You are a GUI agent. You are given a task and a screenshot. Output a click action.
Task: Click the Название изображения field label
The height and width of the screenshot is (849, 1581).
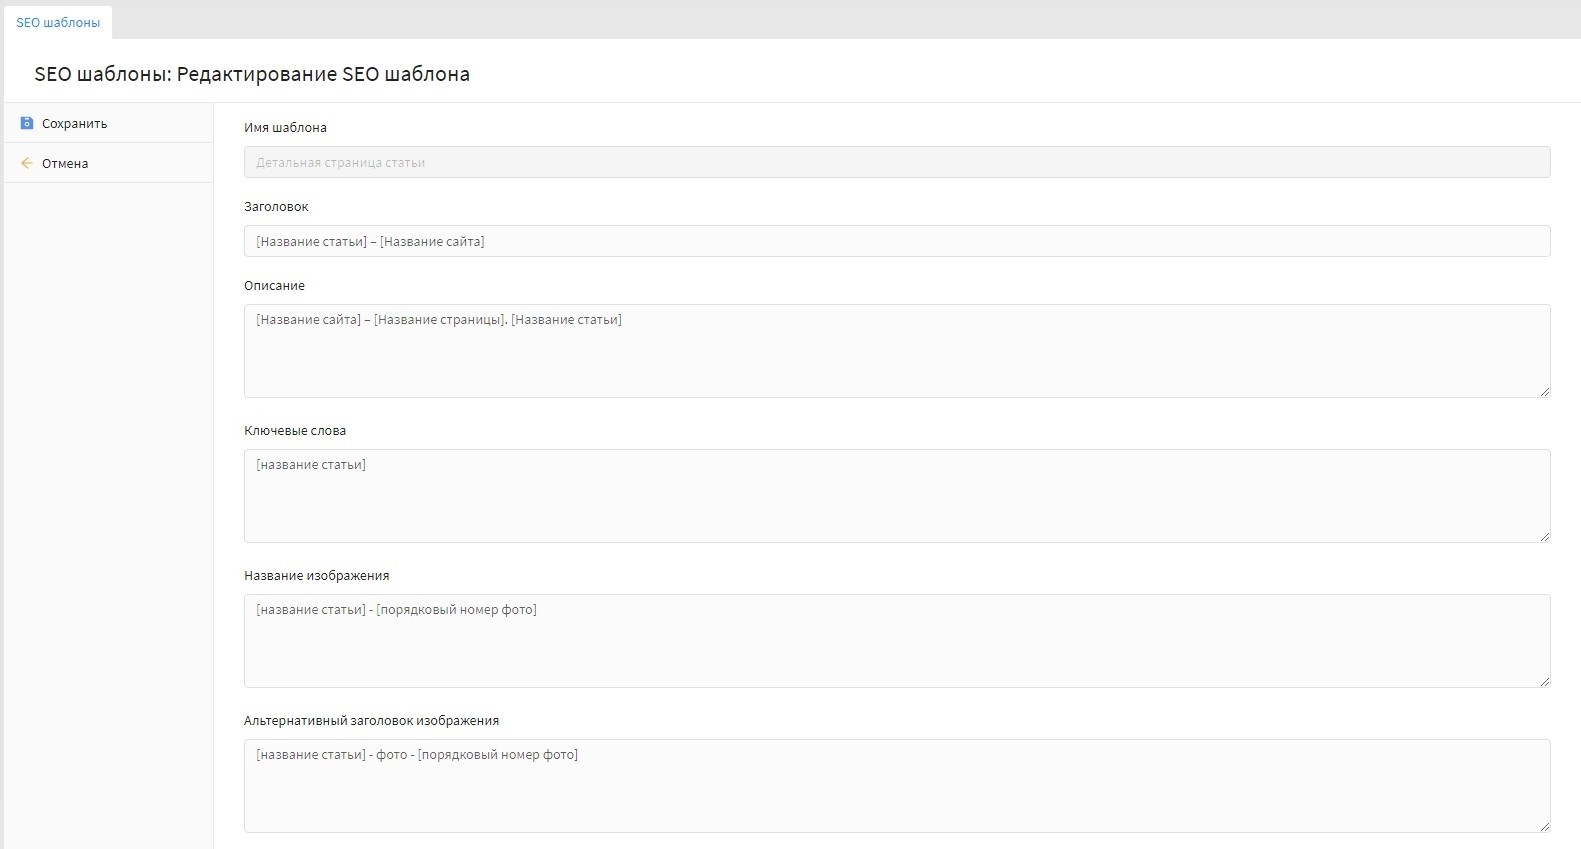coord(316,576)
